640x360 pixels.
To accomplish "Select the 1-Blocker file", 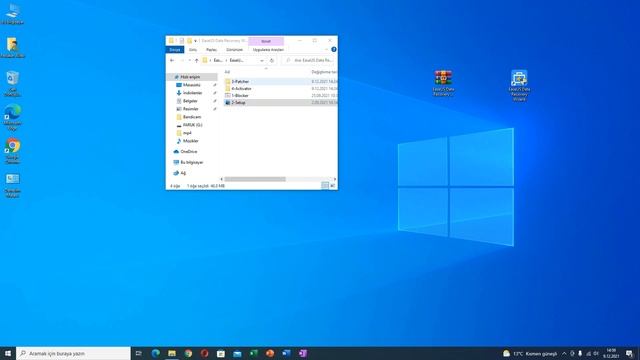I will pos(240,96).
